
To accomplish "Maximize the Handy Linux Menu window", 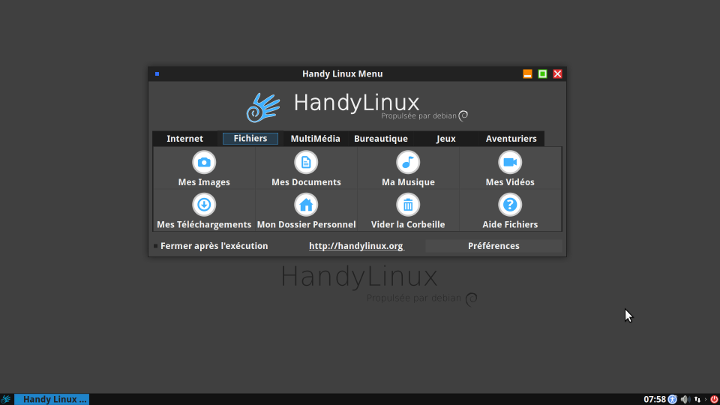I will [542, 74].
